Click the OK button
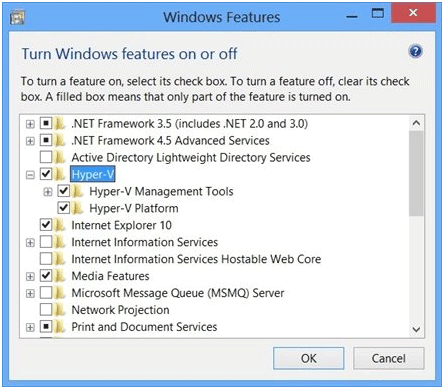Screen dimensions: 444x389 309,358
